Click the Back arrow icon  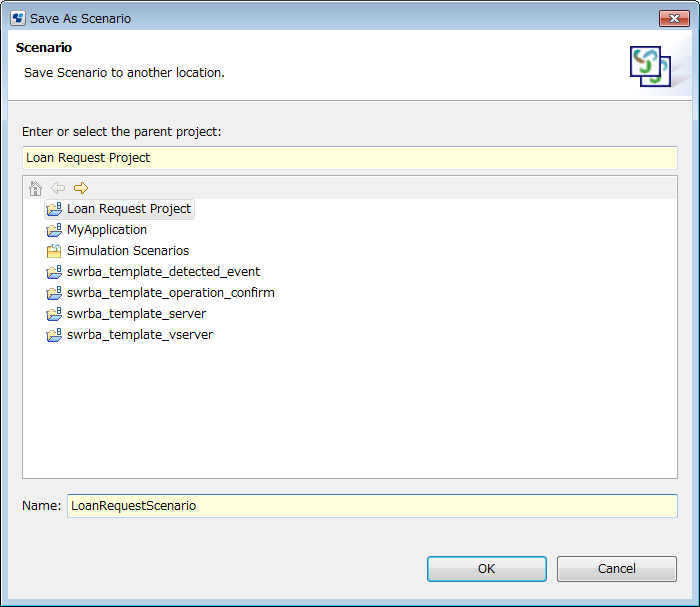tap(58, 188)
